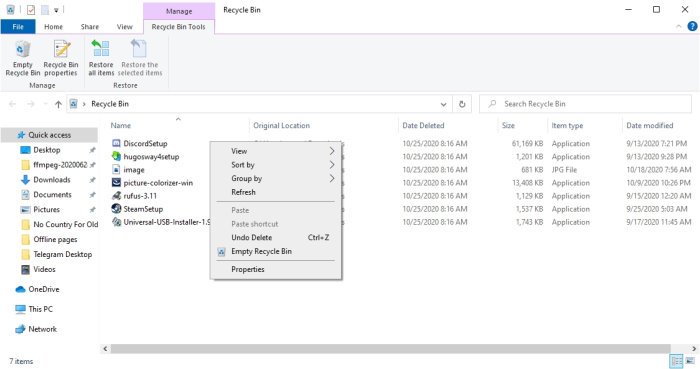Viewport: 700px width, 369px height.
Task: Click the Videos icon in sidebar
Action: (25, 269)
